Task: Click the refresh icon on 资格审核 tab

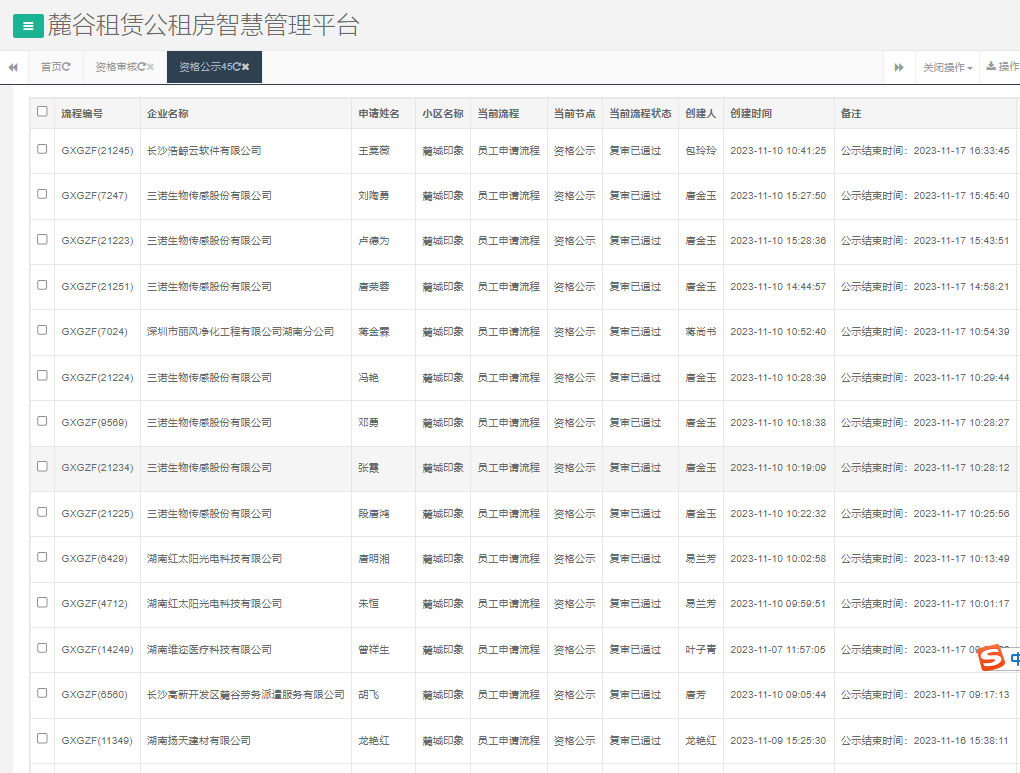Action: point(141,67)
